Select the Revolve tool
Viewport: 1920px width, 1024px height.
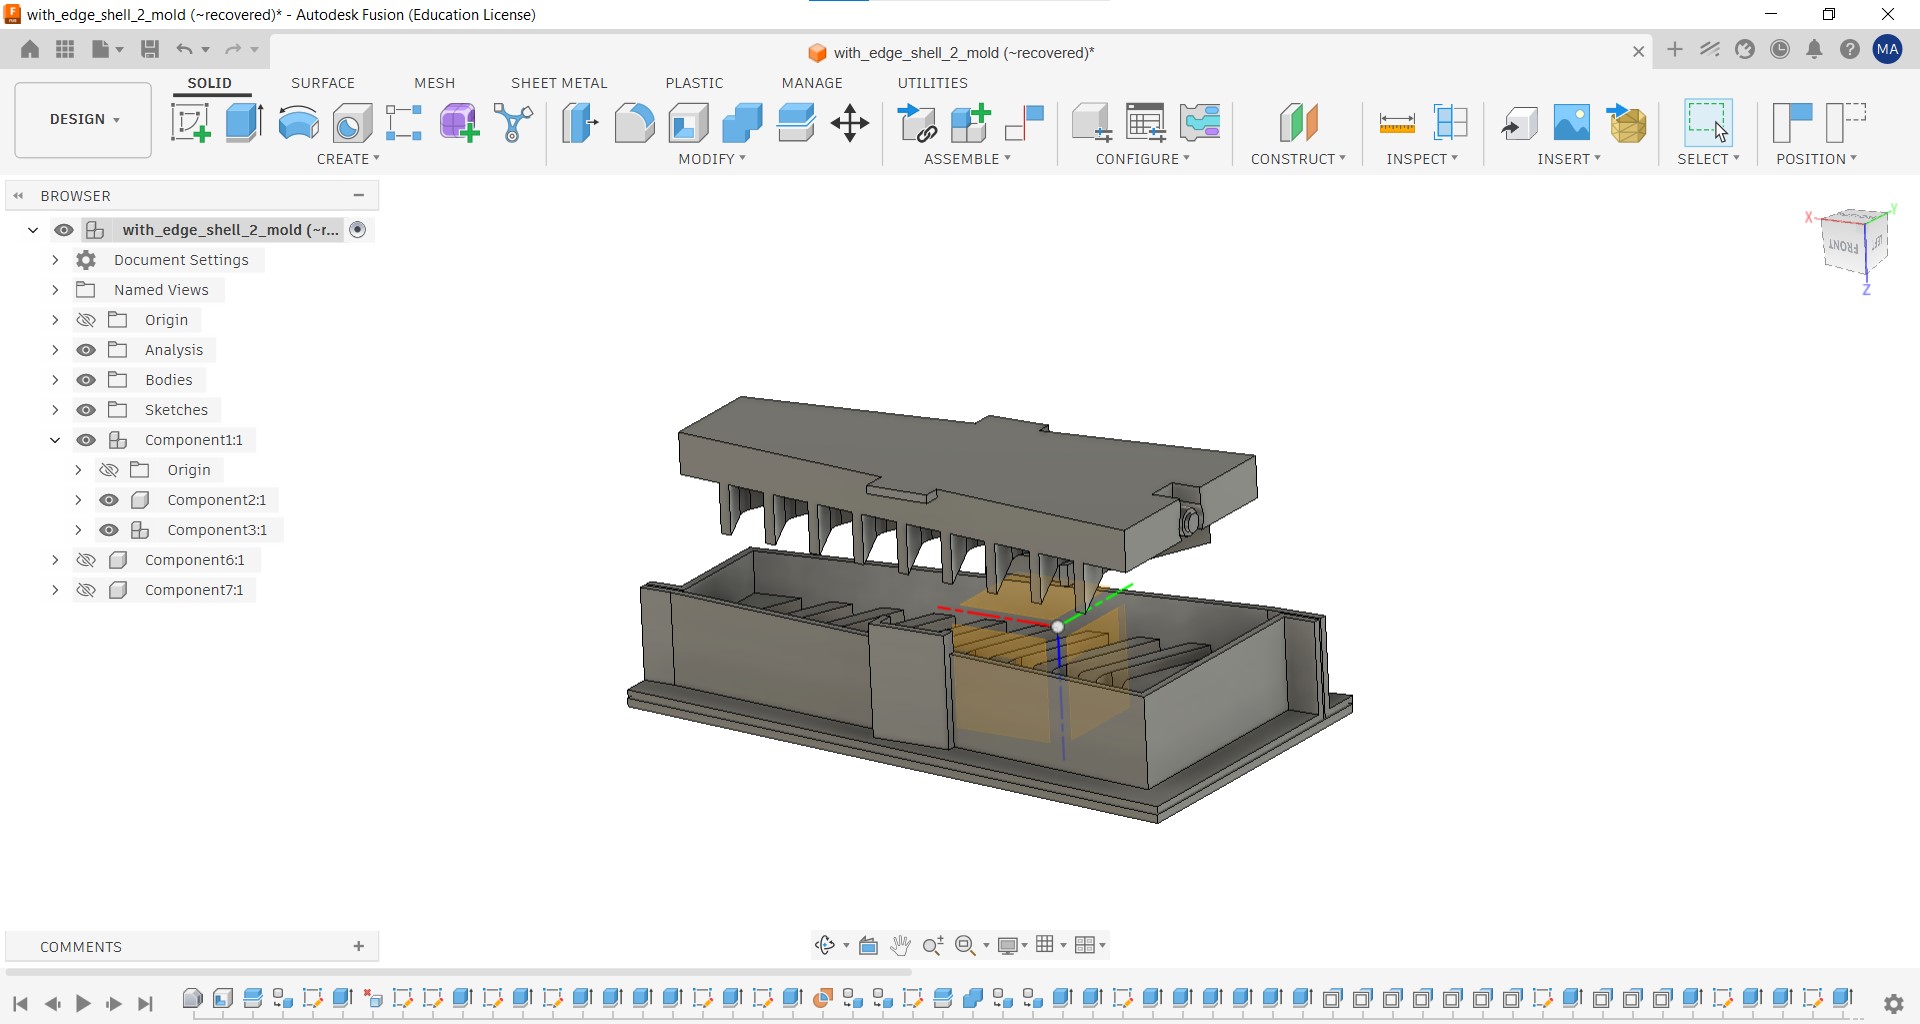(298, 123)
